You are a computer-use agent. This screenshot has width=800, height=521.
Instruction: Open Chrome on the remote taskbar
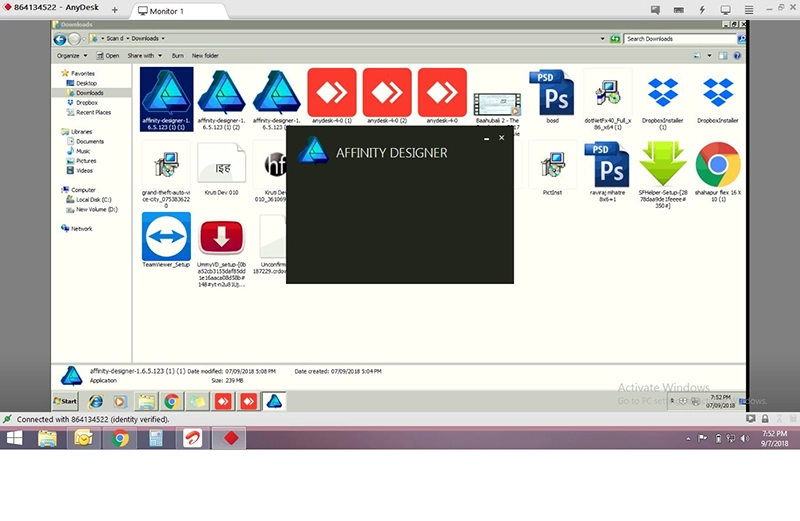172,402
